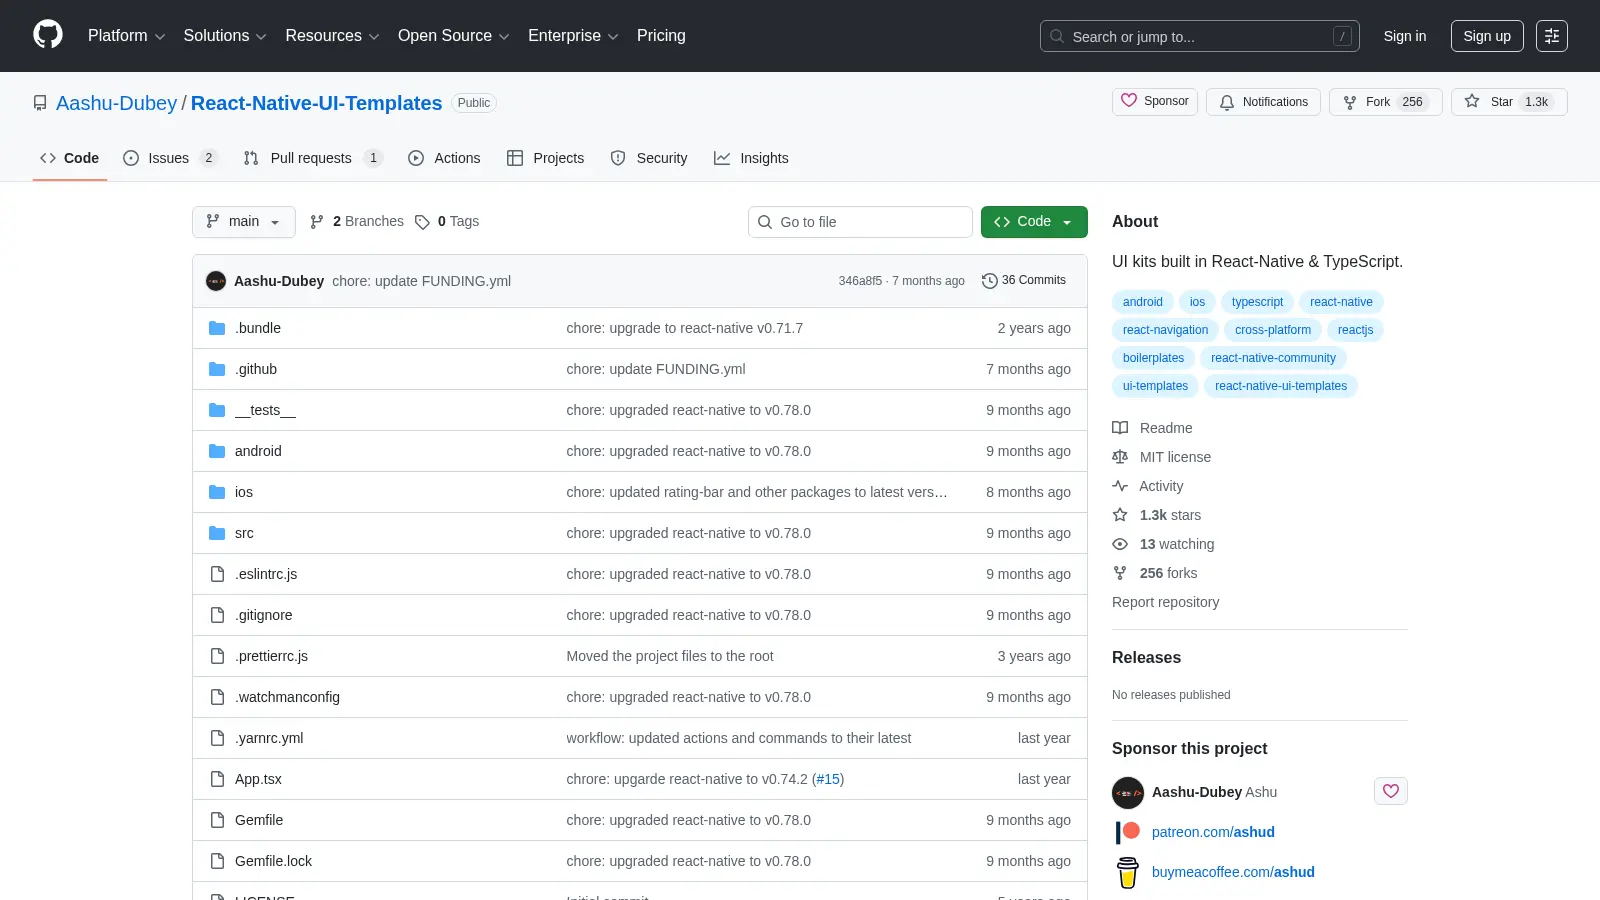
Task: Expand the Enterprise menu
Action: (x=573, y=36)
